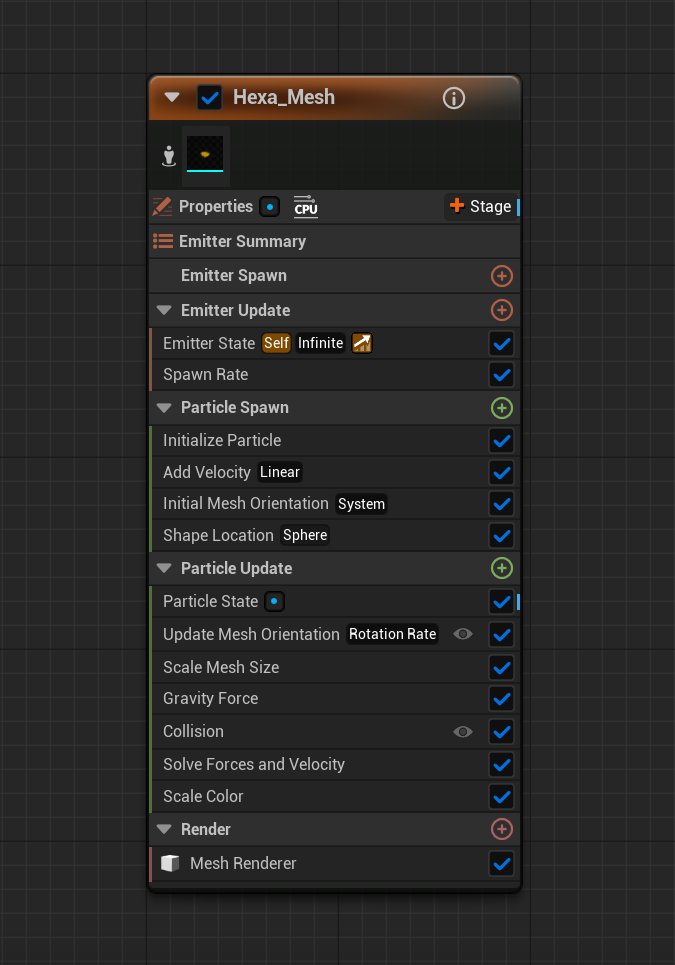Select the Emitter Spawn header
This screenshot has height=965, width=675.
click(335, 276)
